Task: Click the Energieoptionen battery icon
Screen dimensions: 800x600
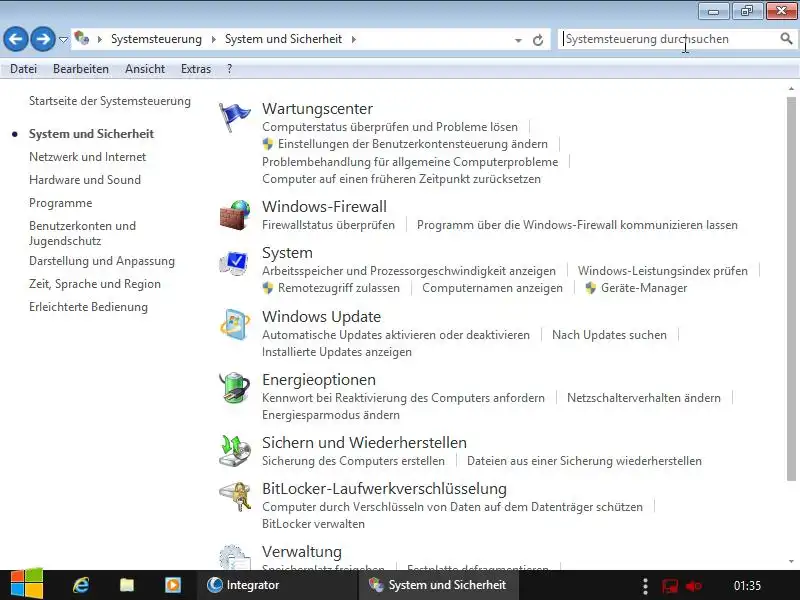Action: point(235,387)
